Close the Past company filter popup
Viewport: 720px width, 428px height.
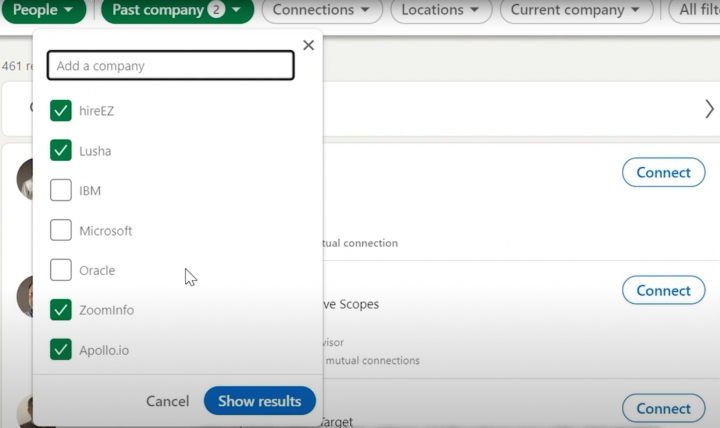[308, 45]
